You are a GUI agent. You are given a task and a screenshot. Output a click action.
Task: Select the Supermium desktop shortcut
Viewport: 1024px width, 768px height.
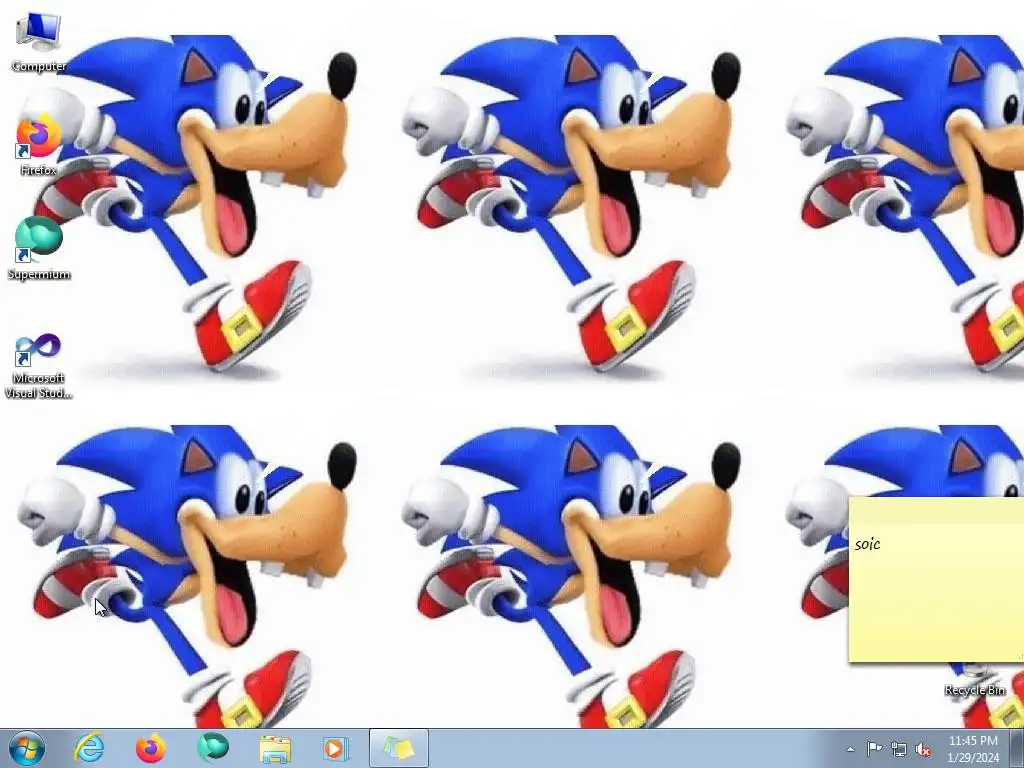pos(39,249)
